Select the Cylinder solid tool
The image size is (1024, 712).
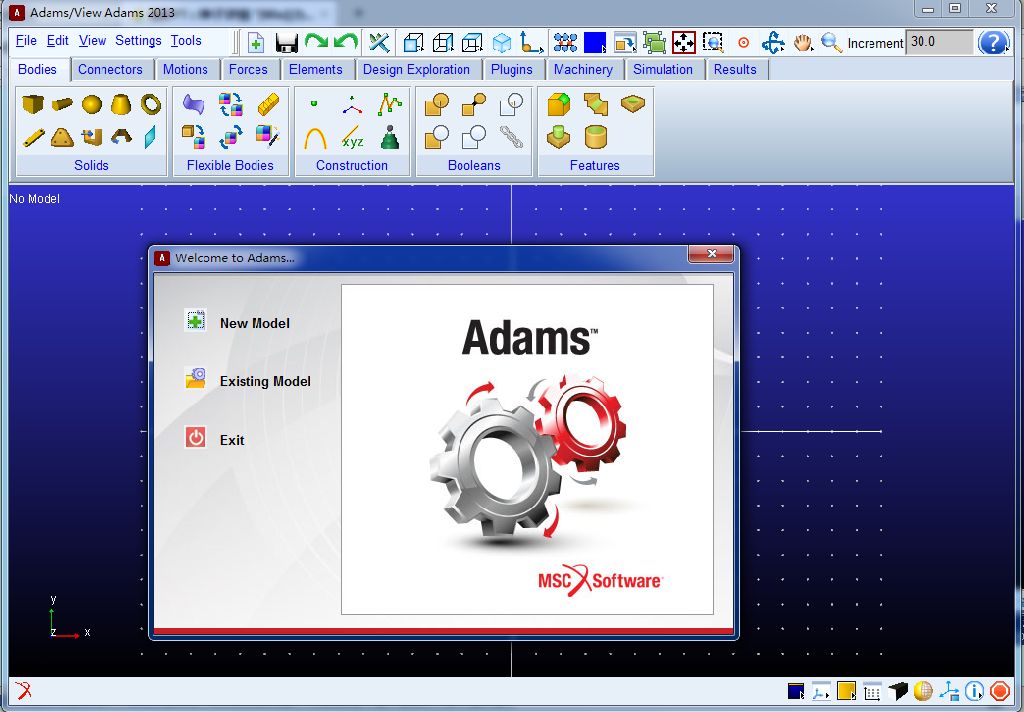click(x=62, y=104)
